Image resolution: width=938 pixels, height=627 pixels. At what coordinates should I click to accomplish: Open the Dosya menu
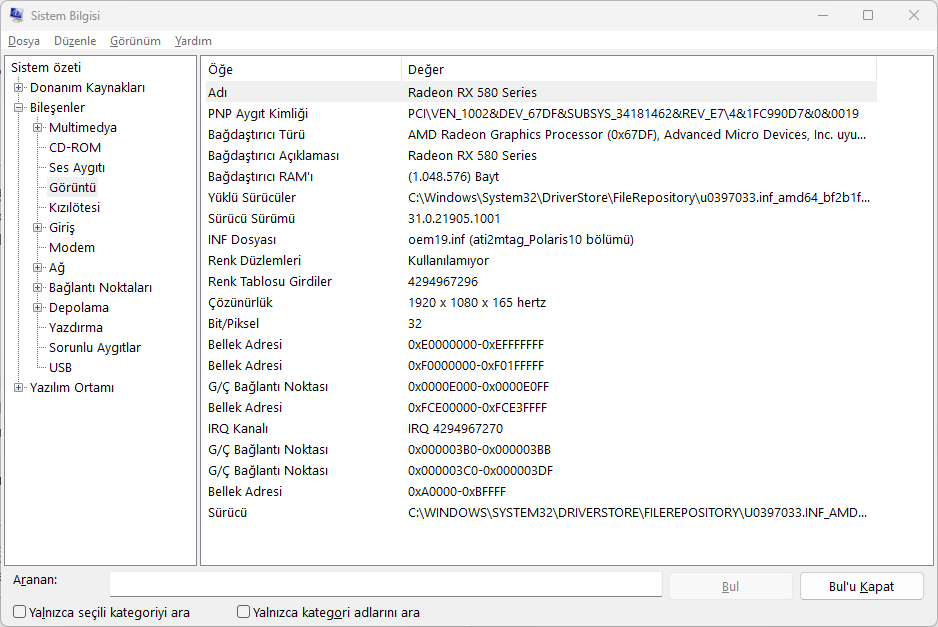click(24, 41)
